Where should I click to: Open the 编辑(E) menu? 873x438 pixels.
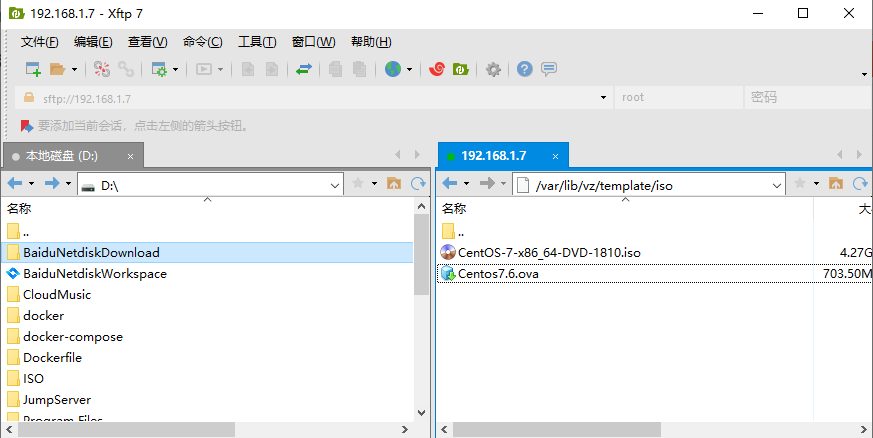pos(93,42)
